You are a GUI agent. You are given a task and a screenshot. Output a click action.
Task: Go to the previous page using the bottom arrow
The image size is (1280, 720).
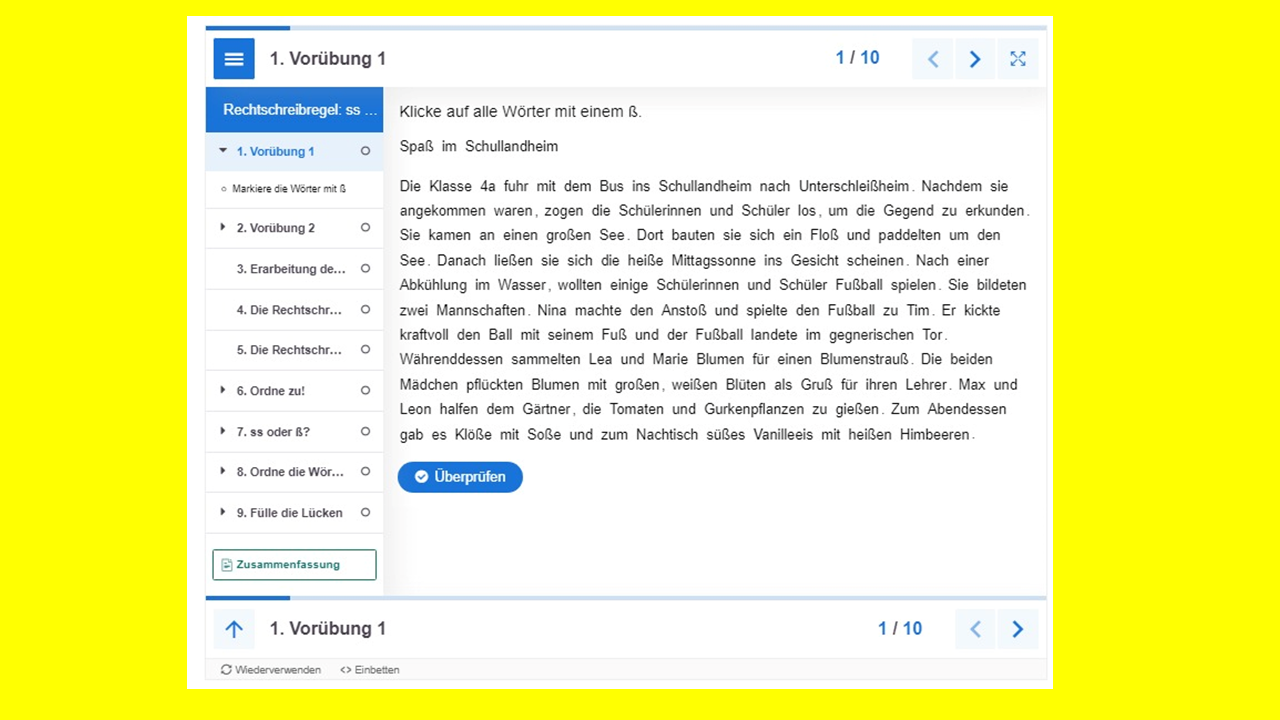[x=975, y=629]
